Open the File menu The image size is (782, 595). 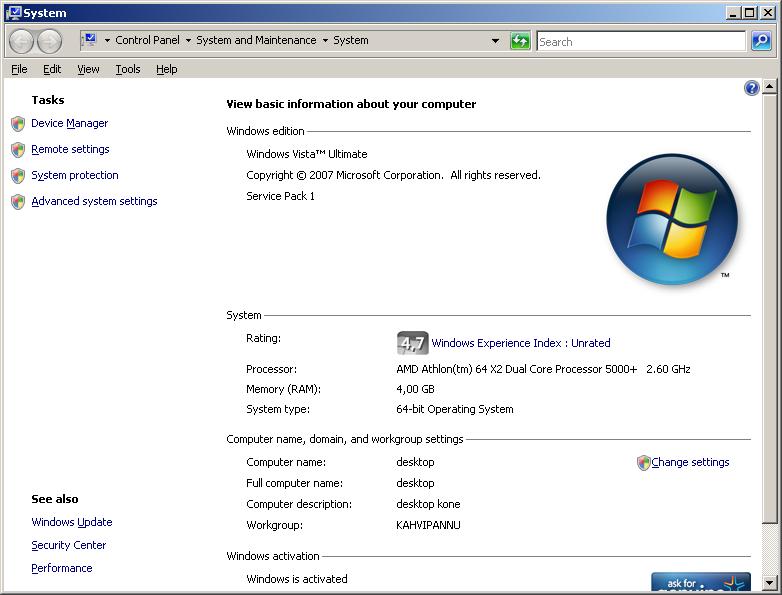19,69
